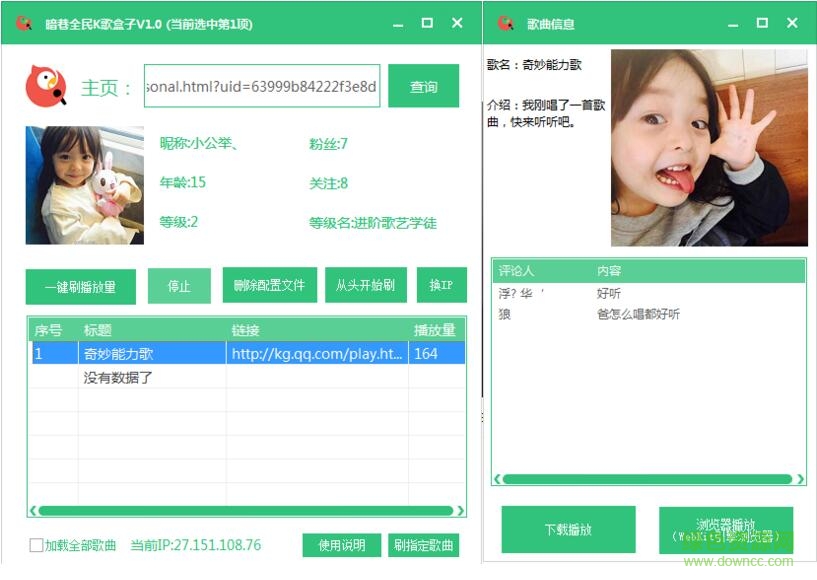
Task: Click main window title bar app icon
Action: tap(24, 23)
